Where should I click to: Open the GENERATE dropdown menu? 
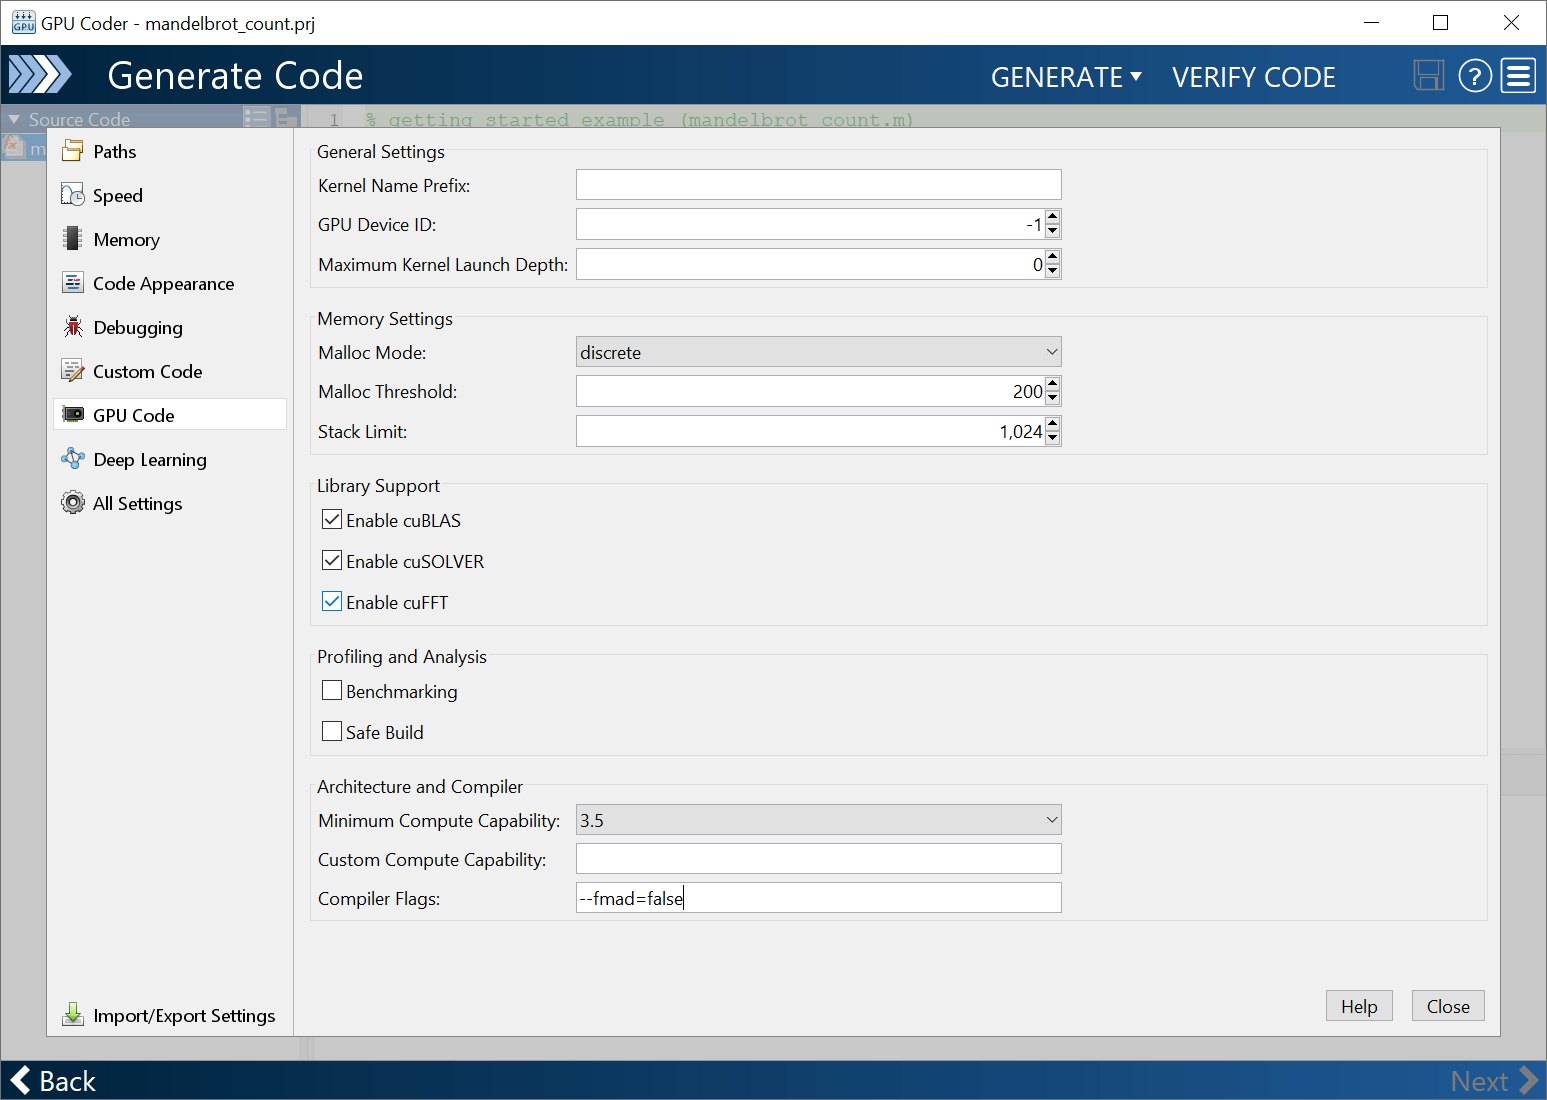tap(1066, 76)
